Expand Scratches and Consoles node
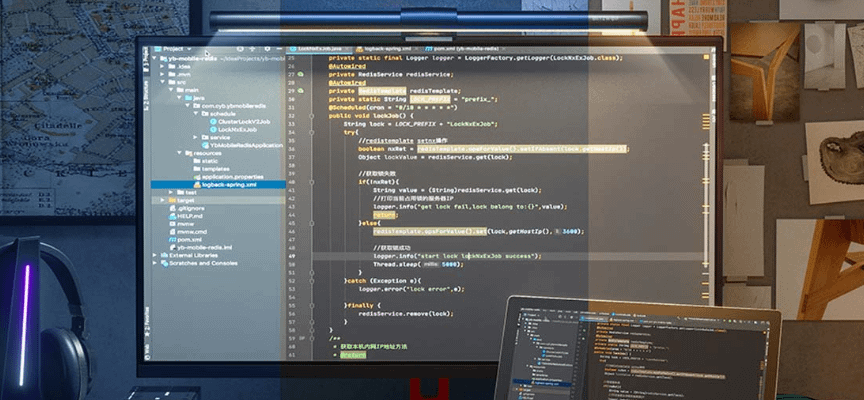 156,263
